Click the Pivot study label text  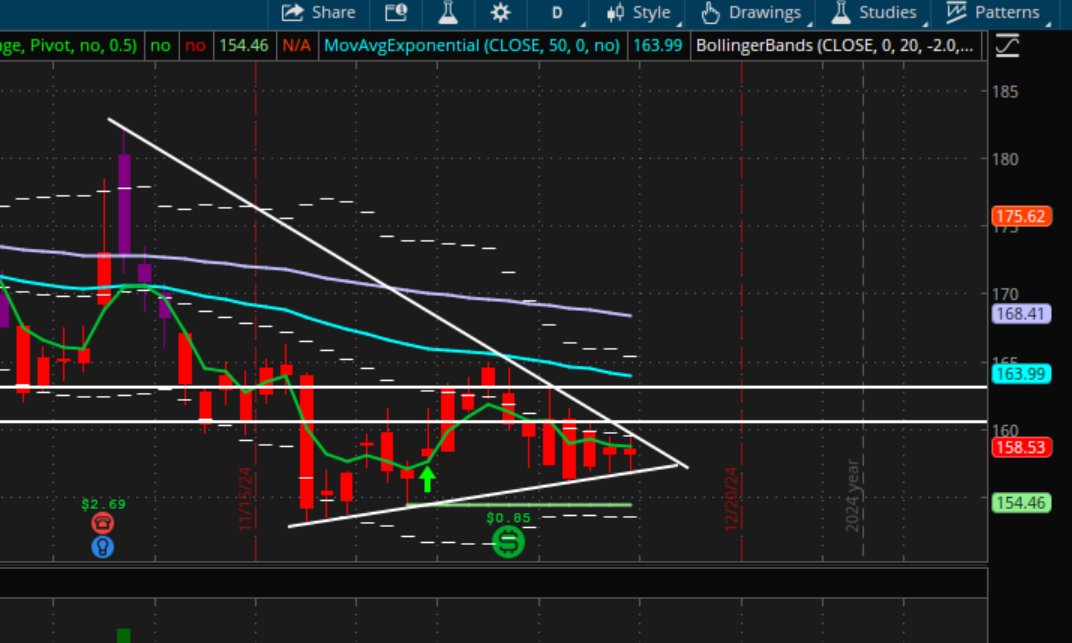coord(68,46)
